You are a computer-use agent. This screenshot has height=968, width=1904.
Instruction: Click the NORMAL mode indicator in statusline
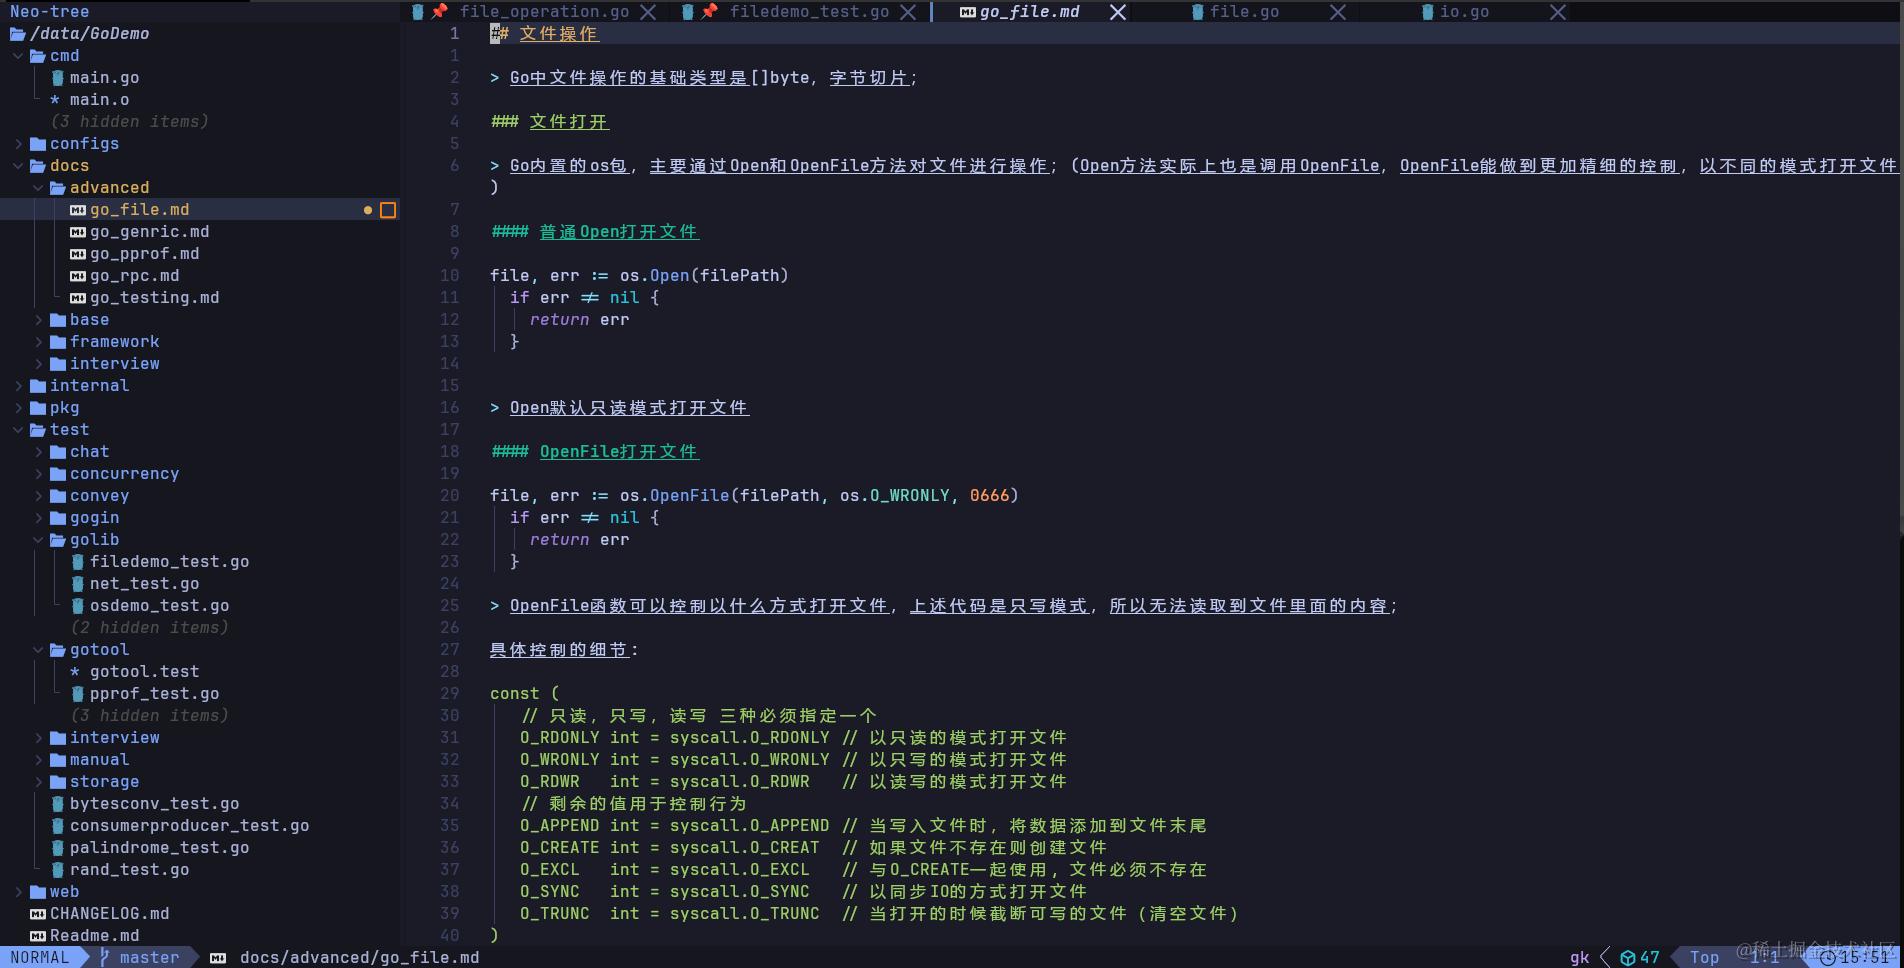click(39, 957)
